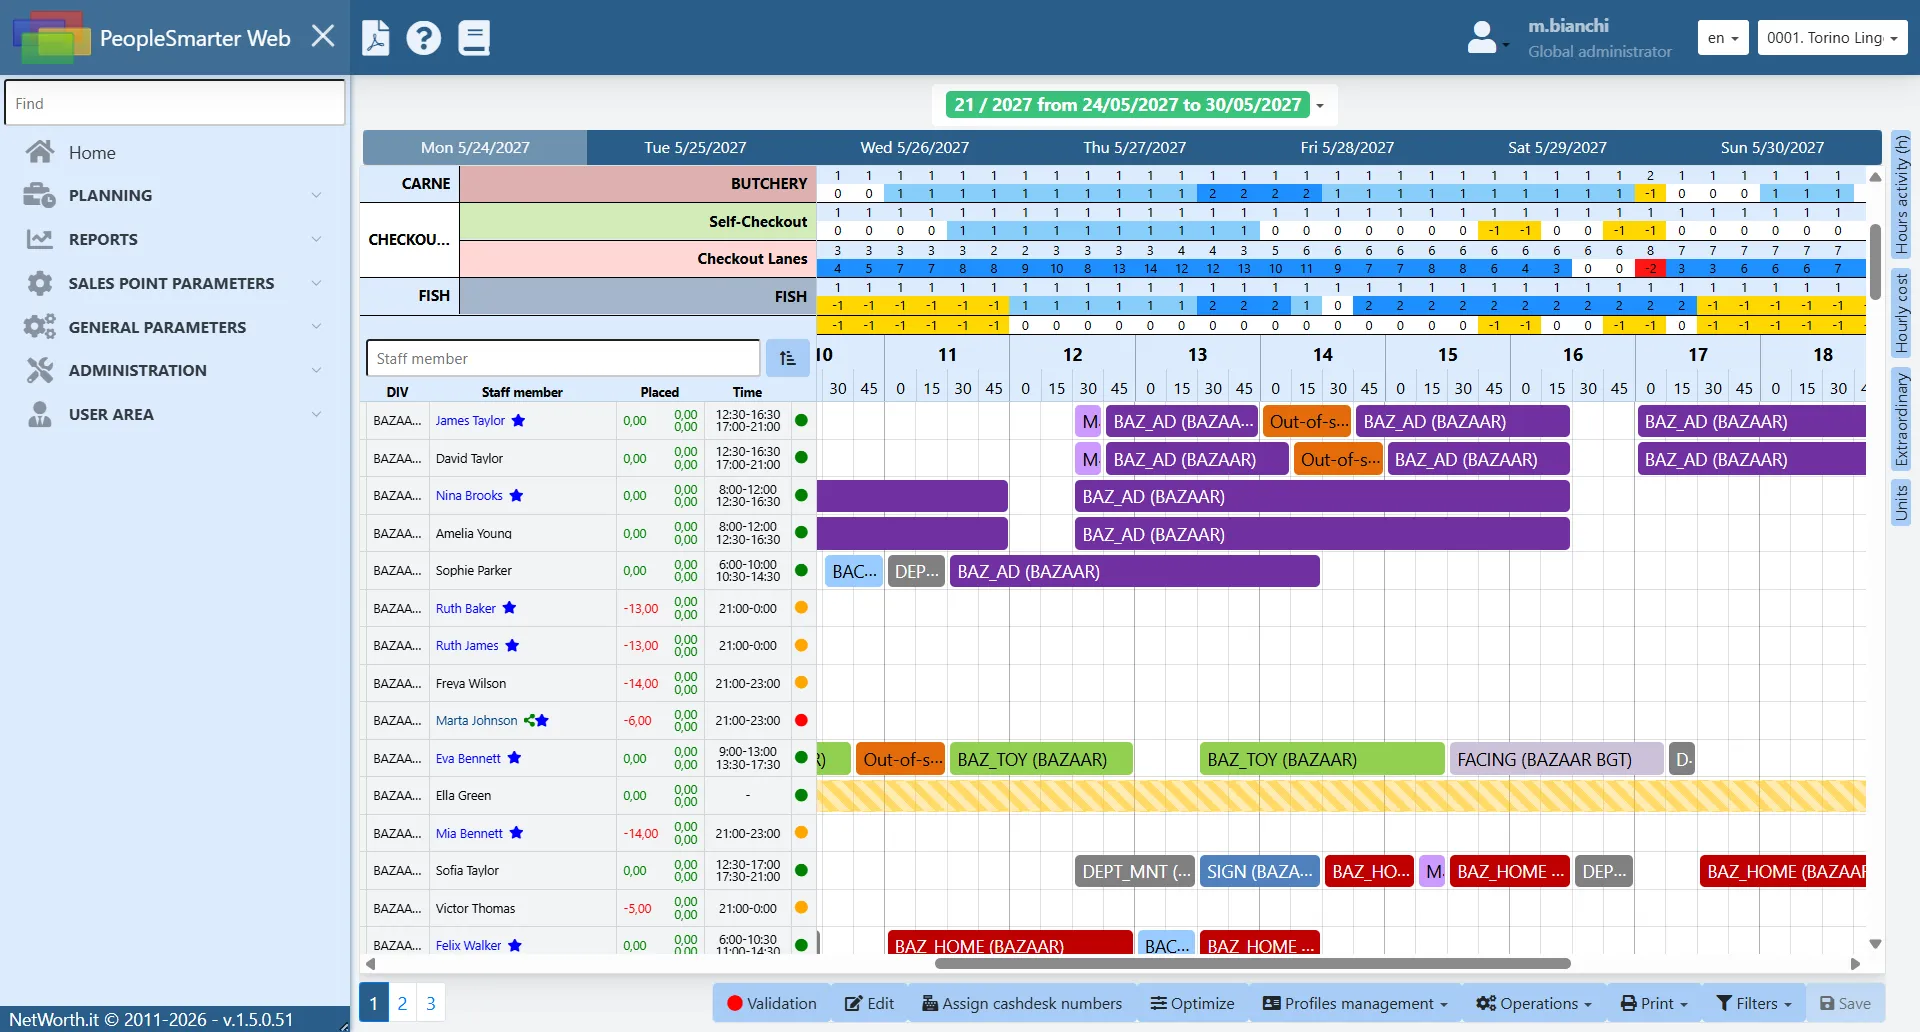Click the Optimize button
The image size is (1920, 1032).
pyautogui.click(x=1192, y=1004)
